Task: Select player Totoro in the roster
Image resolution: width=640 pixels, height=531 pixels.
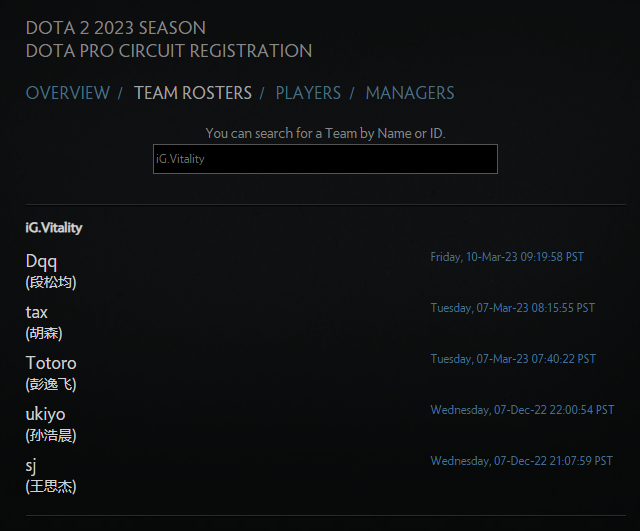Action: pos(51,363)
